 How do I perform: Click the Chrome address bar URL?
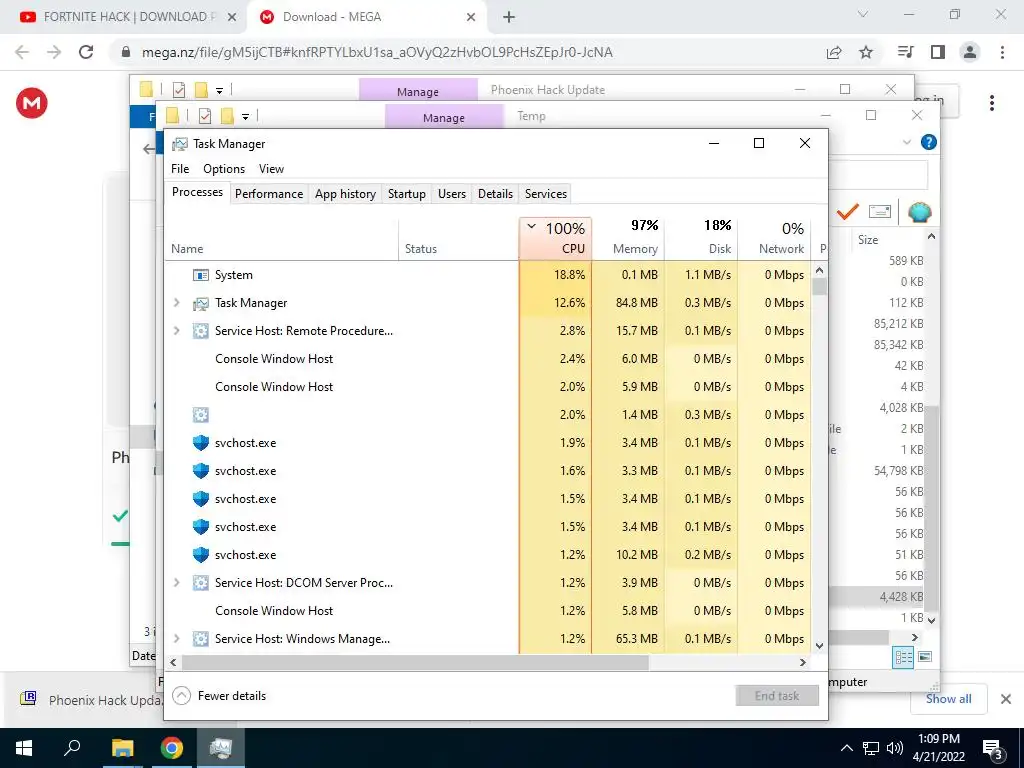377,52
